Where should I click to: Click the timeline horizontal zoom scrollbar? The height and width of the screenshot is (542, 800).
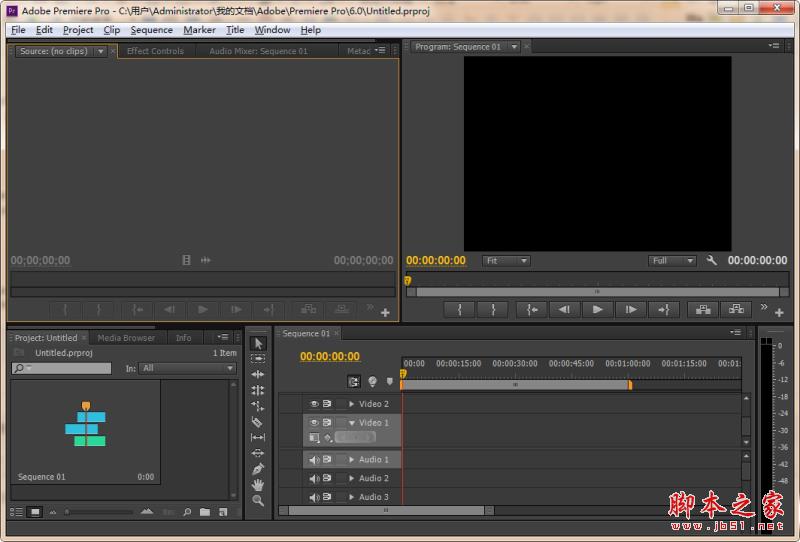tap(386, 510)
